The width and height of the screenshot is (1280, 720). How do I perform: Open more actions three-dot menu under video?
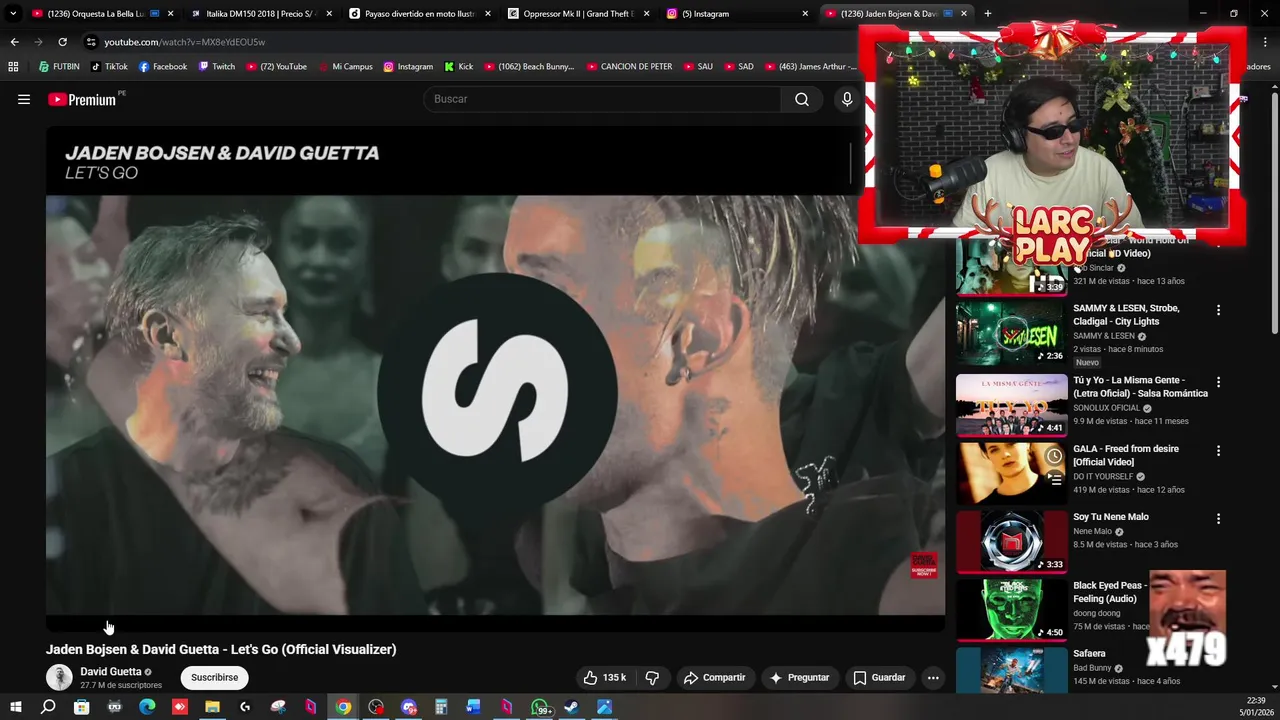click(933, 678)
